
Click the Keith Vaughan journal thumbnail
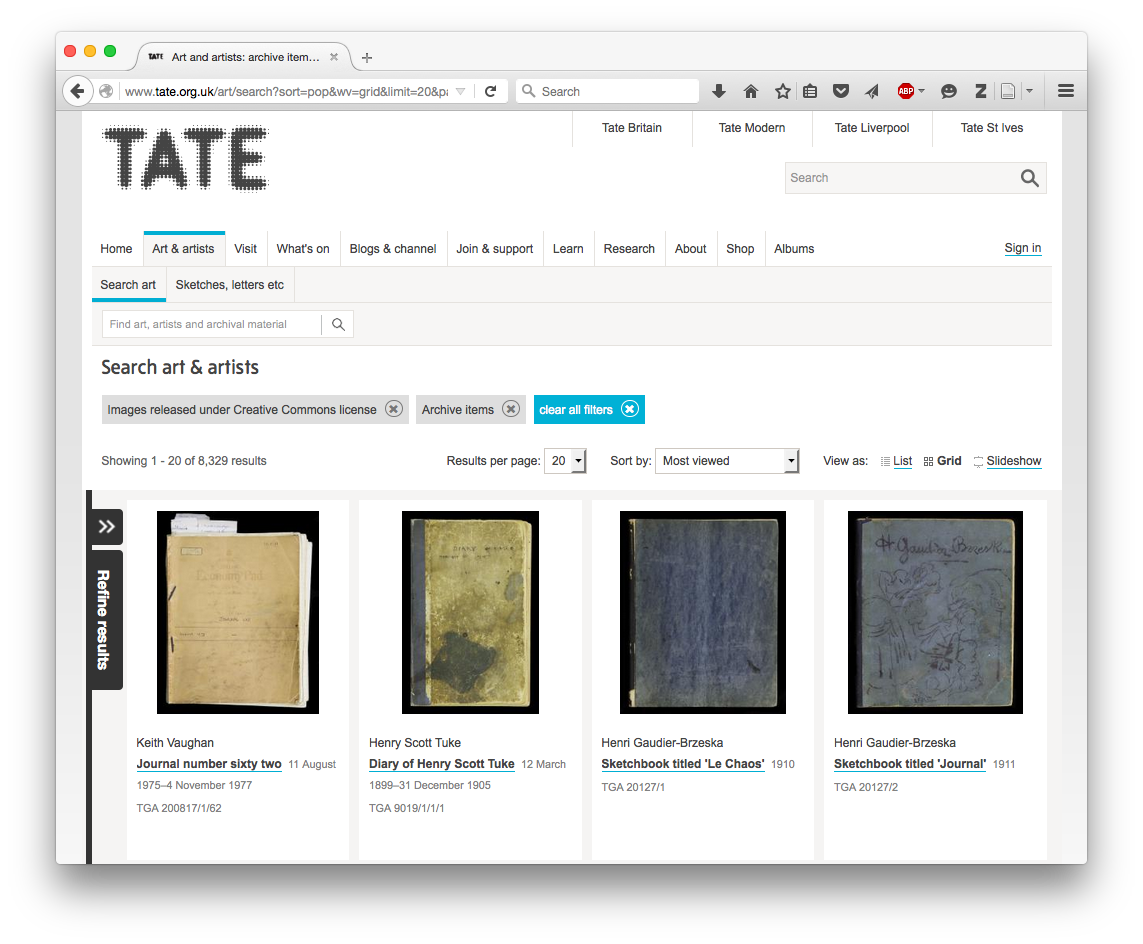238,612
